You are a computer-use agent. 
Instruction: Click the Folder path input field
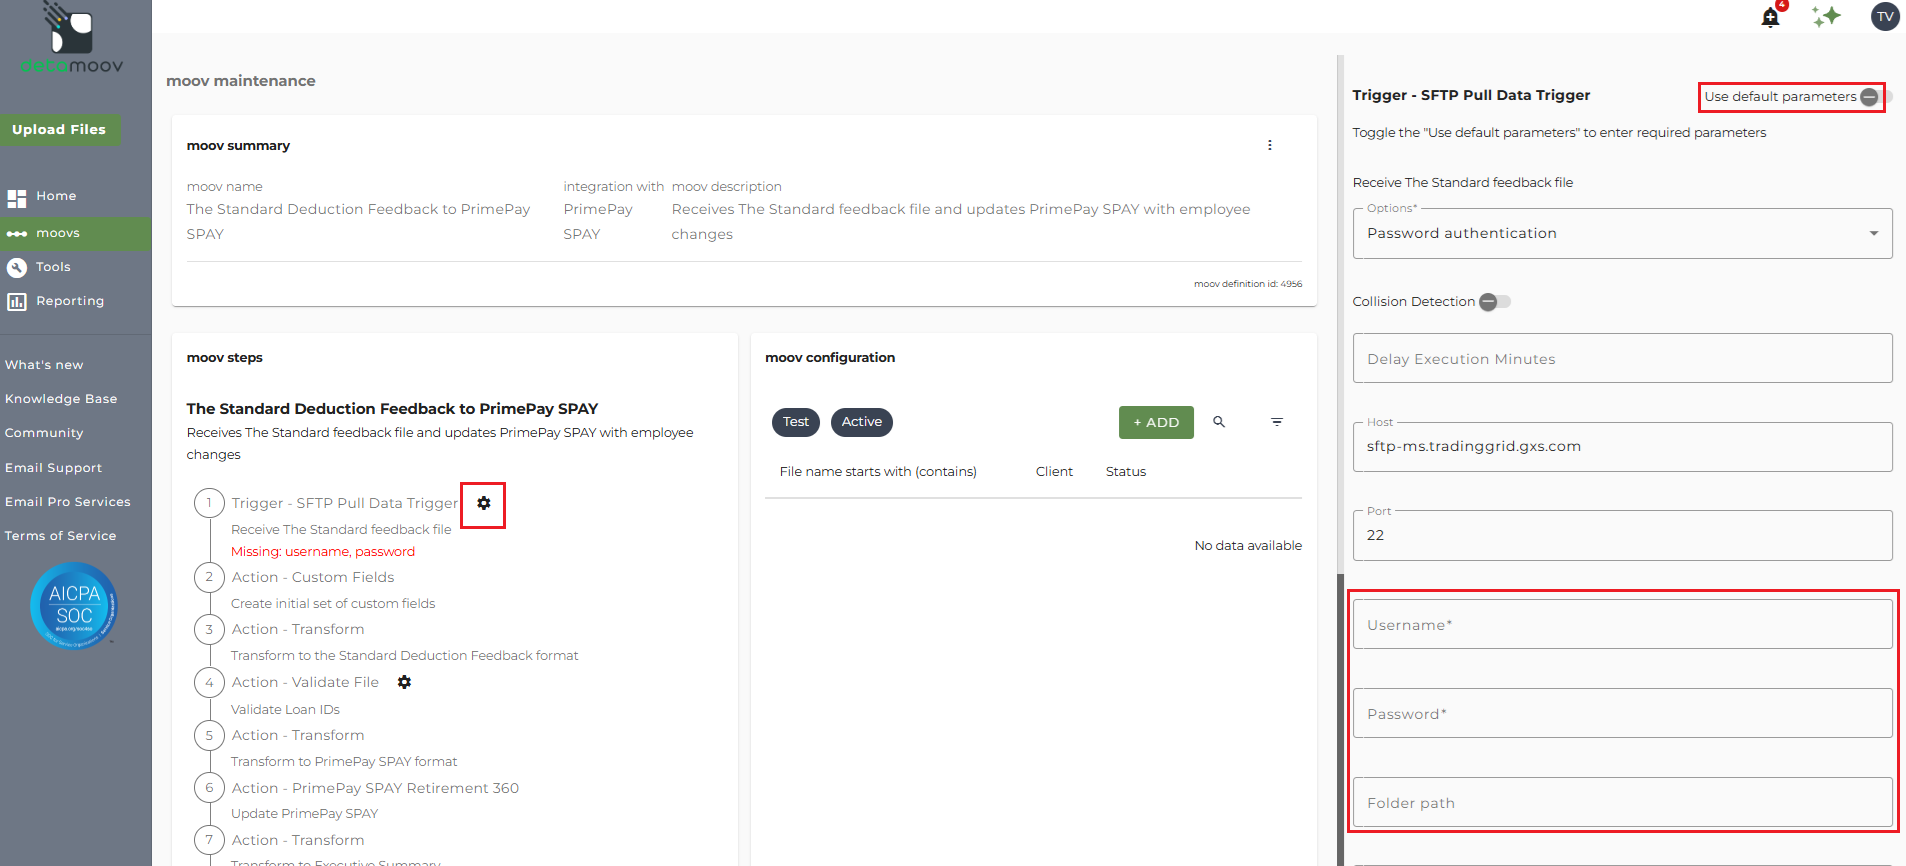pyautogui.click(x=1622, y=802)
